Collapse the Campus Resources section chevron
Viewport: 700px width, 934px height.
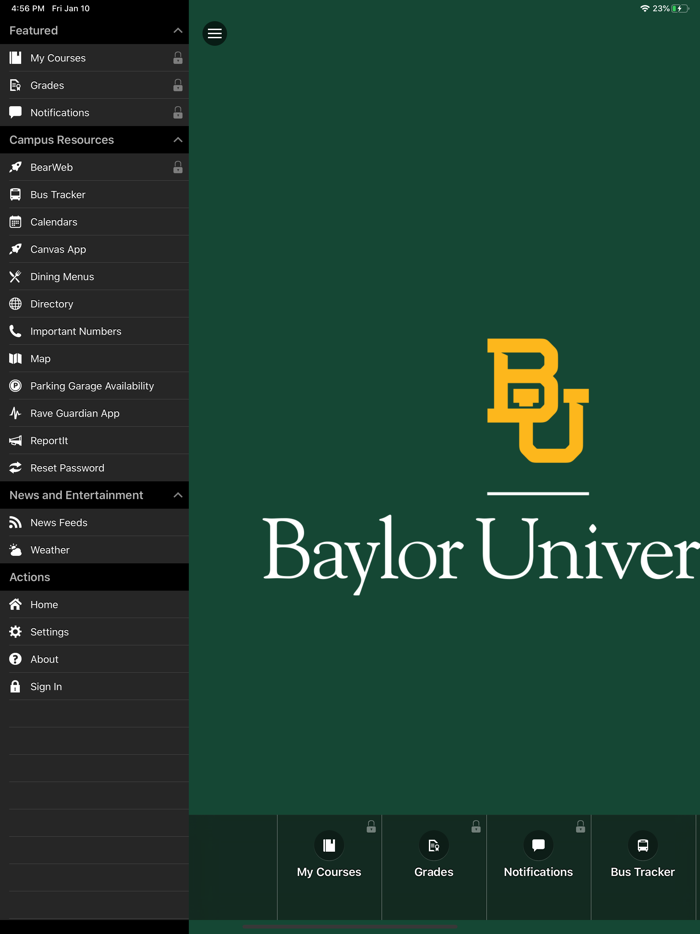point(178,140)
